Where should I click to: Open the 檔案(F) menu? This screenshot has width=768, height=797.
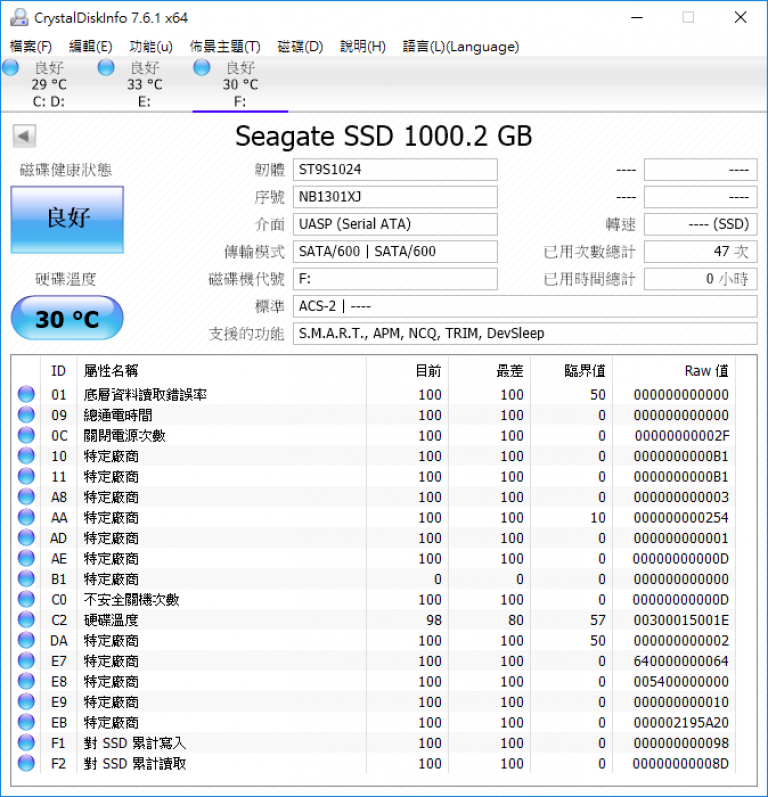pyautogui.click(x=31, y=47)
